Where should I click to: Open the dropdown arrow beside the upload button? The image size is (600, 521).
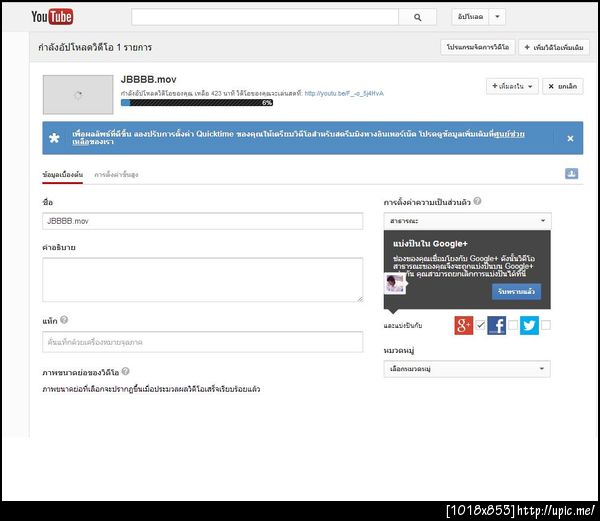point(497,17)
